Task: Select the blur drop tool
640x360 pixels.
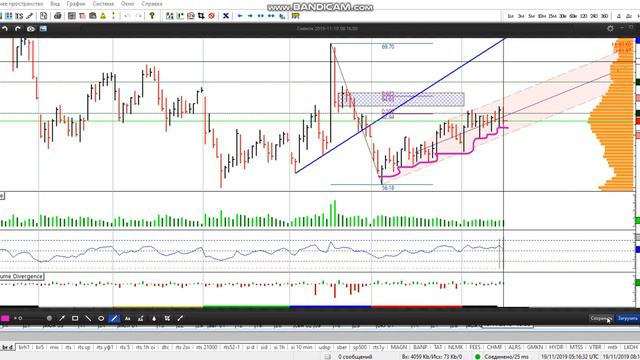Action: (x=154, y=318)
